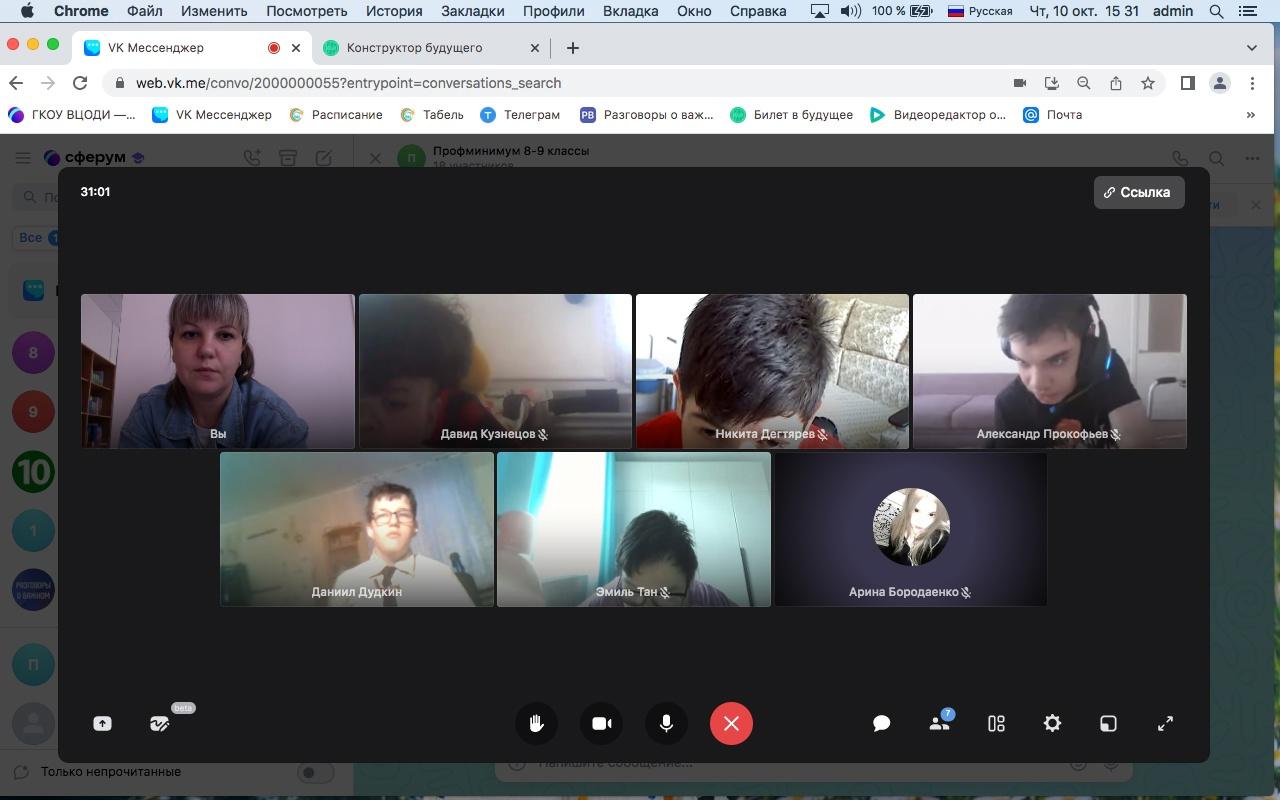Open Почта bookmark
The width and height of the screenshot is (1280, 800).
point(1053,114)
